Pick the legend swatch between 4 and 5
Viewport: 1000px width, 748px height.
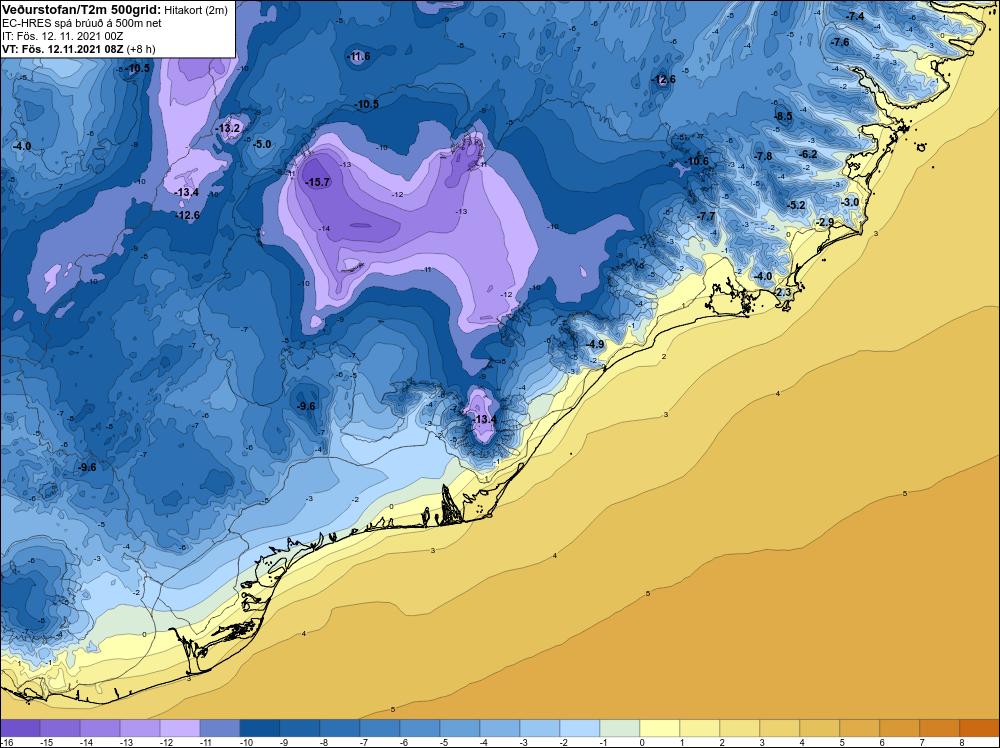820,728
